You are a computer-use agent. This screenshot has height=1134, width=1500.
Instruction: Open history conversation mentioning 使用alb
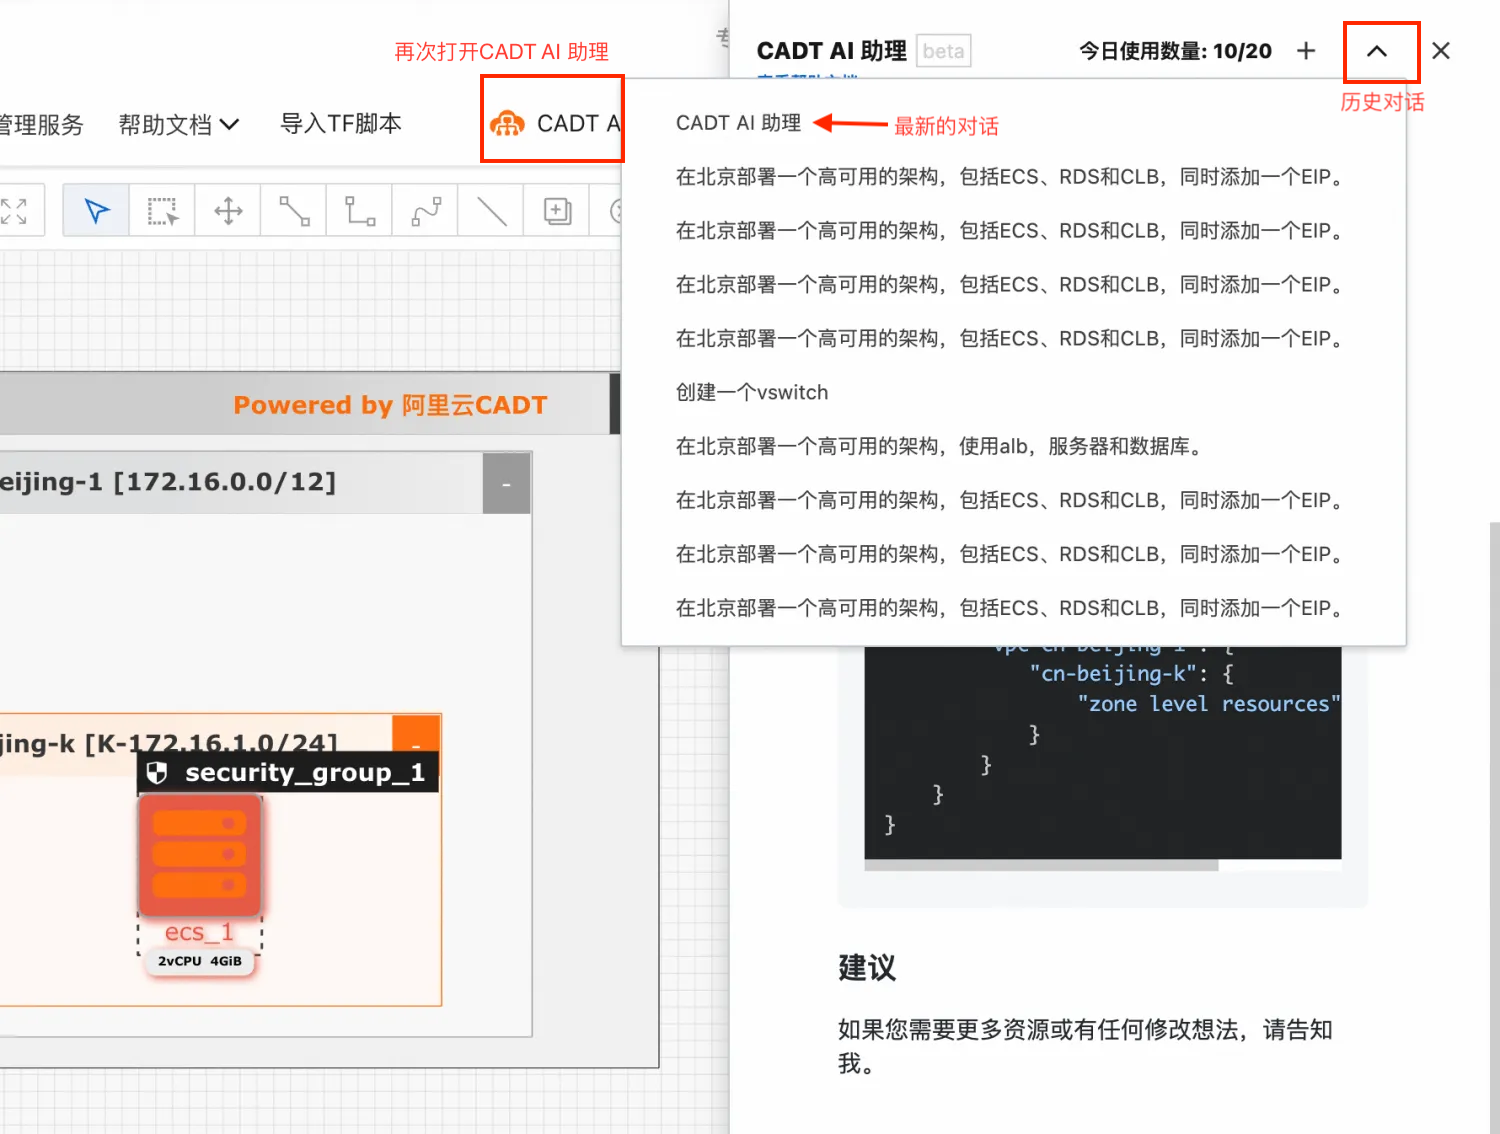click(940, 446)
